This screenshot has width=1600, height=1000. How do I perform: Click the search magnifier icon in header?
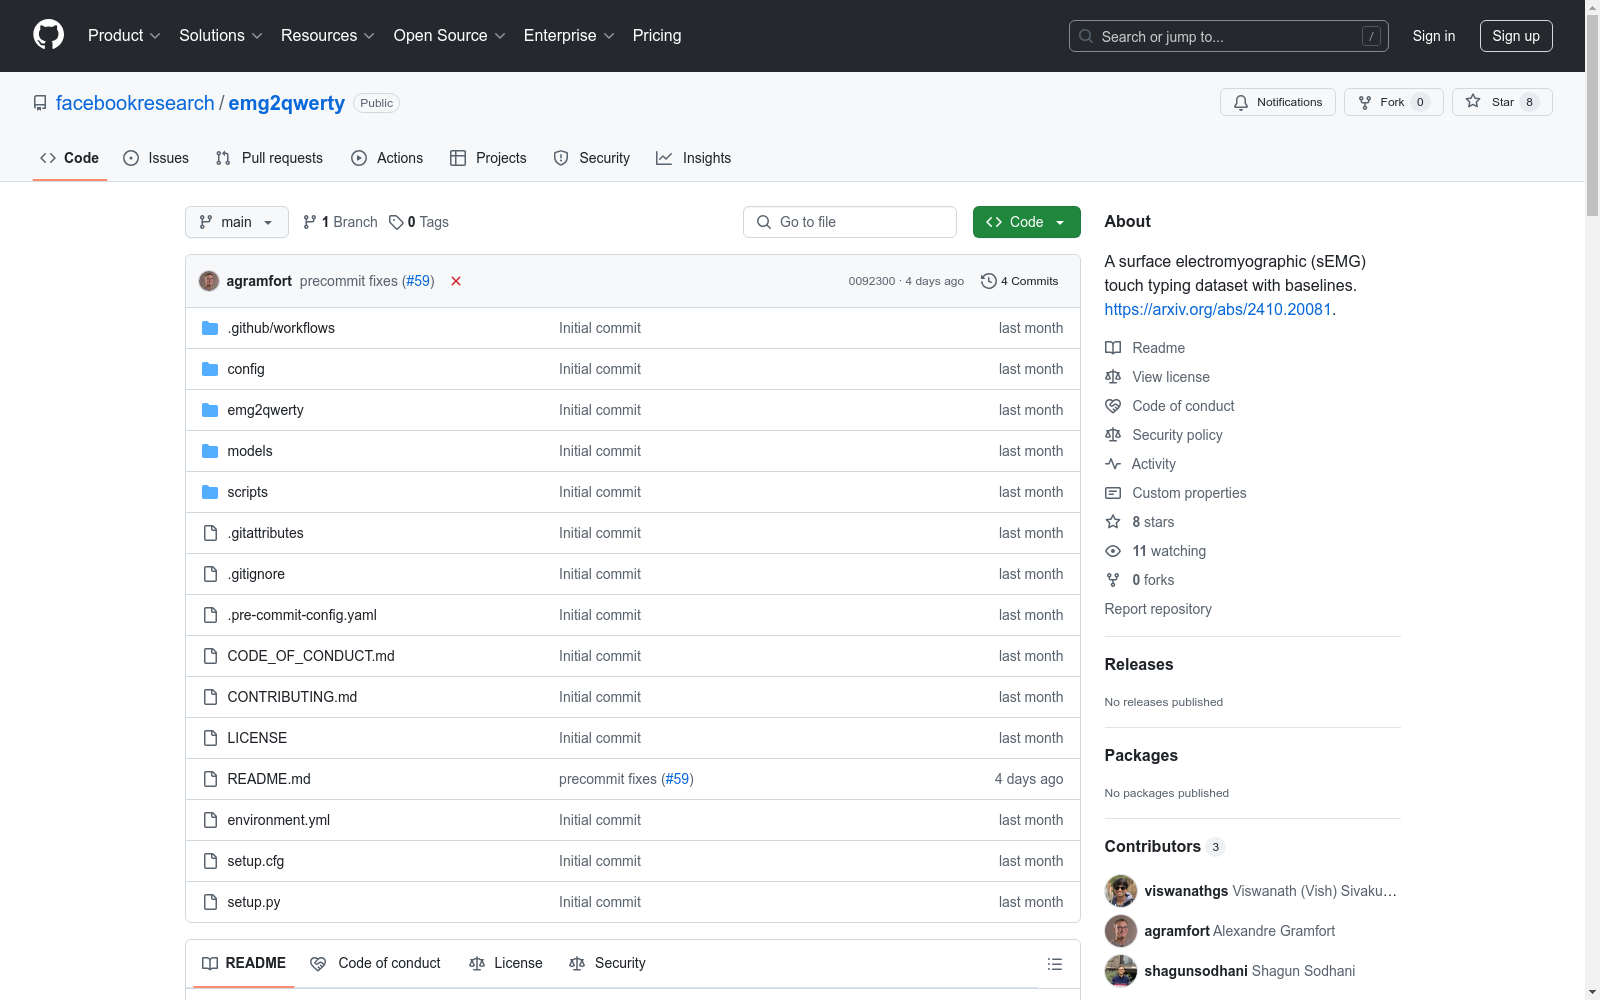pos(1086,36)
